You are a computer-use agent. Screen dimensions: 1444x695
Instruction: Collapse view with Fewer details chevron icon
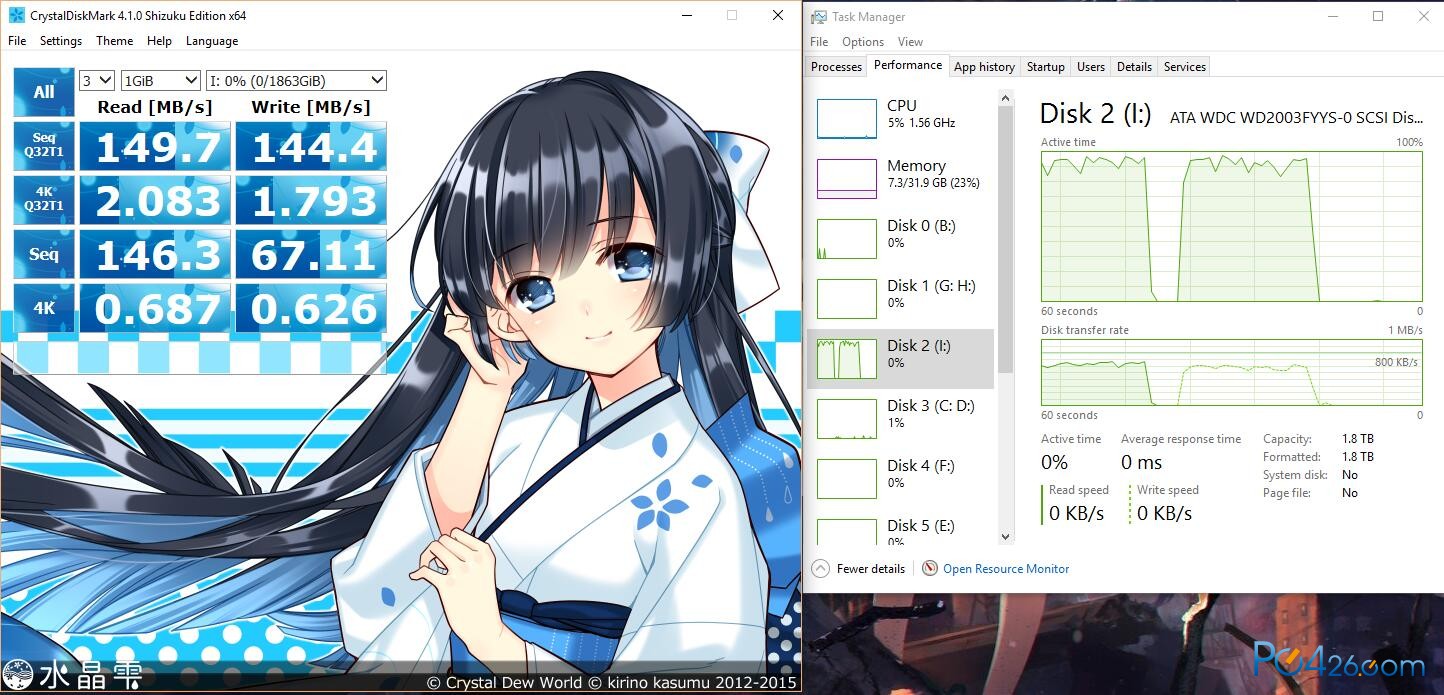coord(821,568)
